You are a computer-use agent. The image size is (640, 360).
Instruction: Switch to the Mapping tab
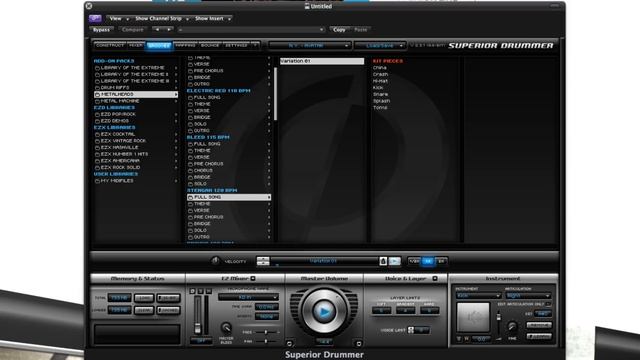coord(185,45)
